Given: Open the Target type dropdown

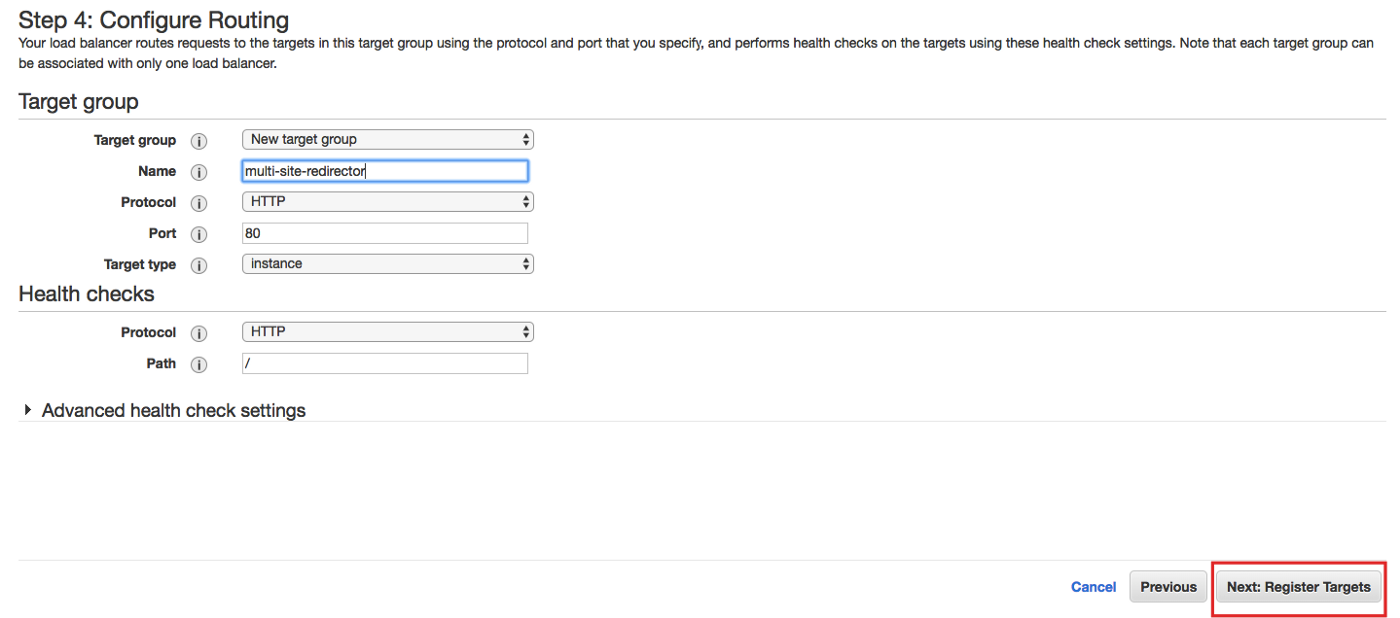Looking at the screenshot, I should pyautogui.click(x=387, y=264).
